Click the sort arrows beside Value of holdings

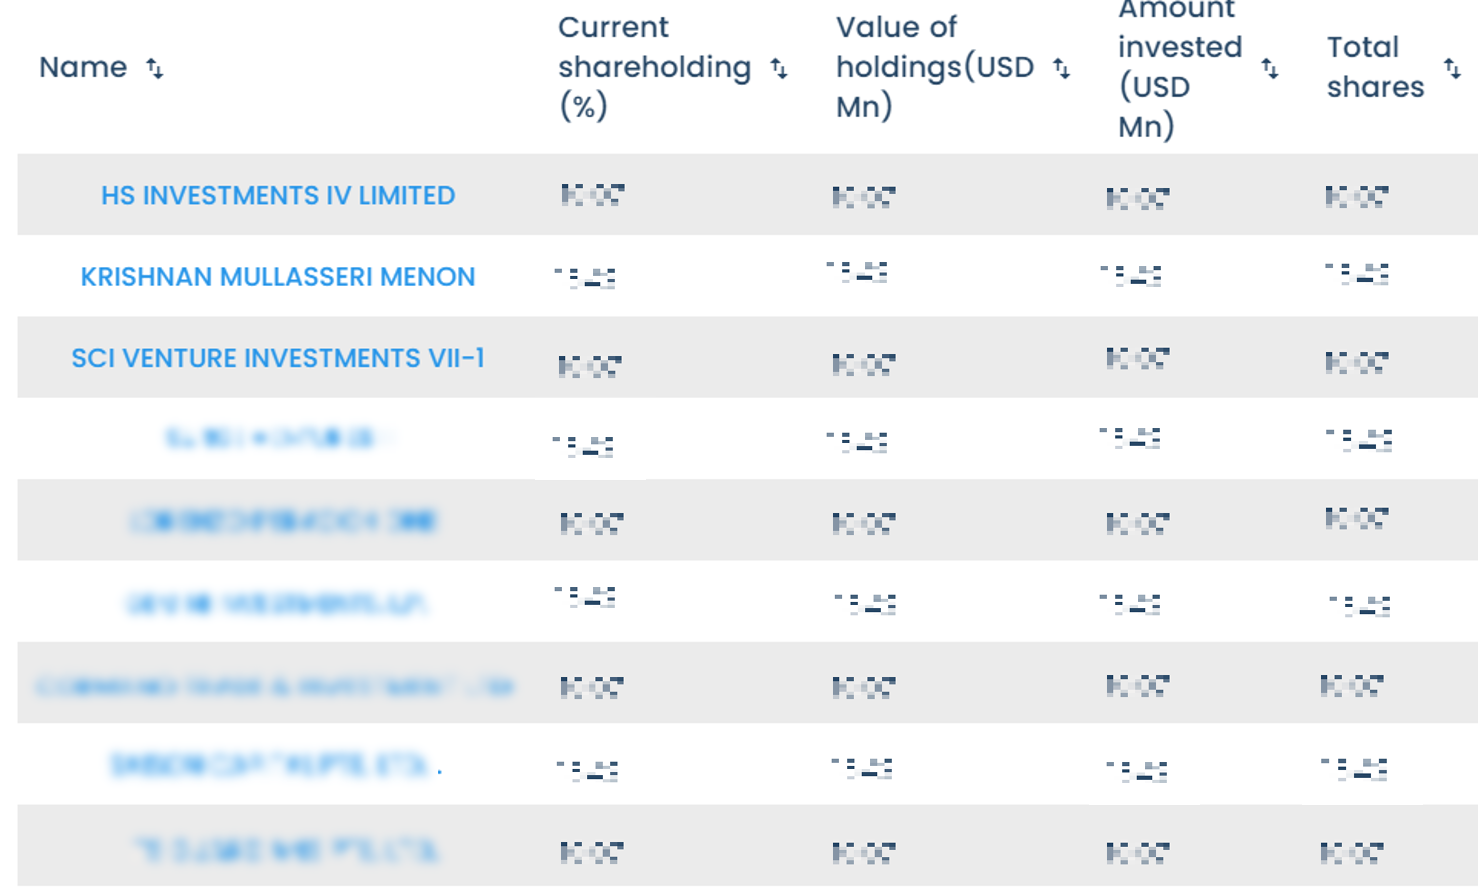[x=1062, y=68]
